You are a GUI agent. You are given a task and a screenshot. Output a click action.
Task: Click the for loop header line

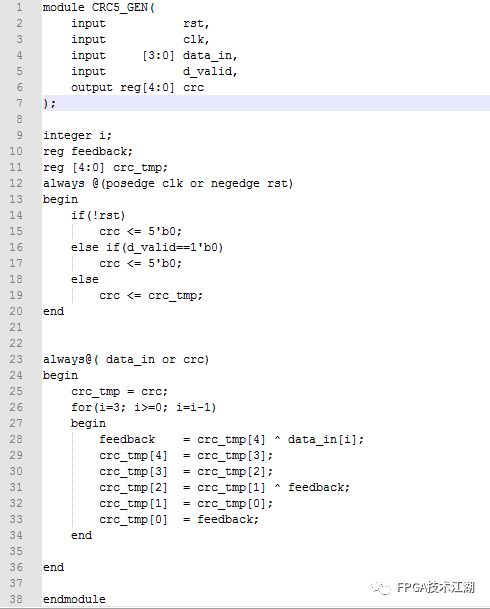(143, 407)
